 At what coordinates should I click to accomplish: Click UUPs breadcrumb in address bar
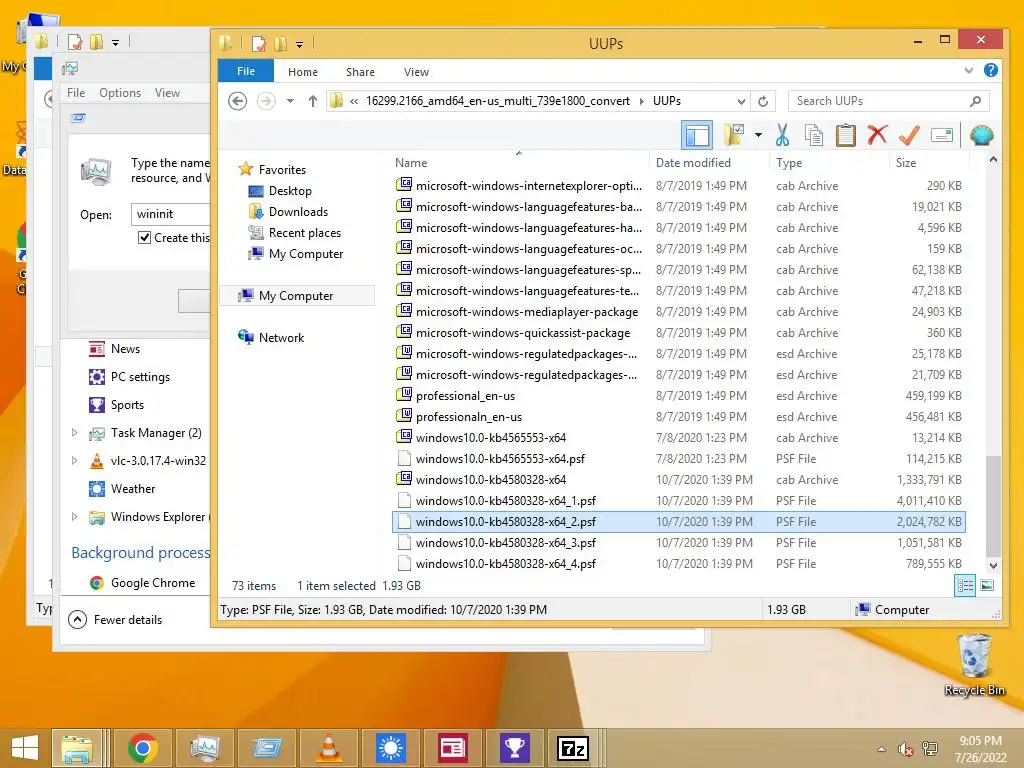coord(667,101)
